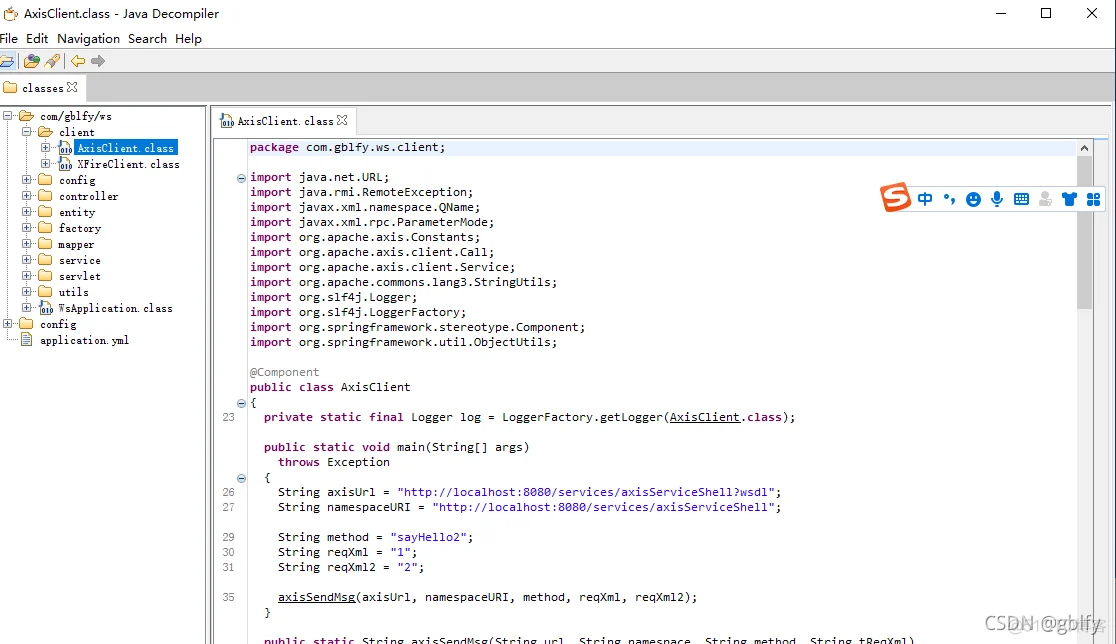
Task: Collapse the AxisClient class body fold marker
Action: [x=241, y=403]
